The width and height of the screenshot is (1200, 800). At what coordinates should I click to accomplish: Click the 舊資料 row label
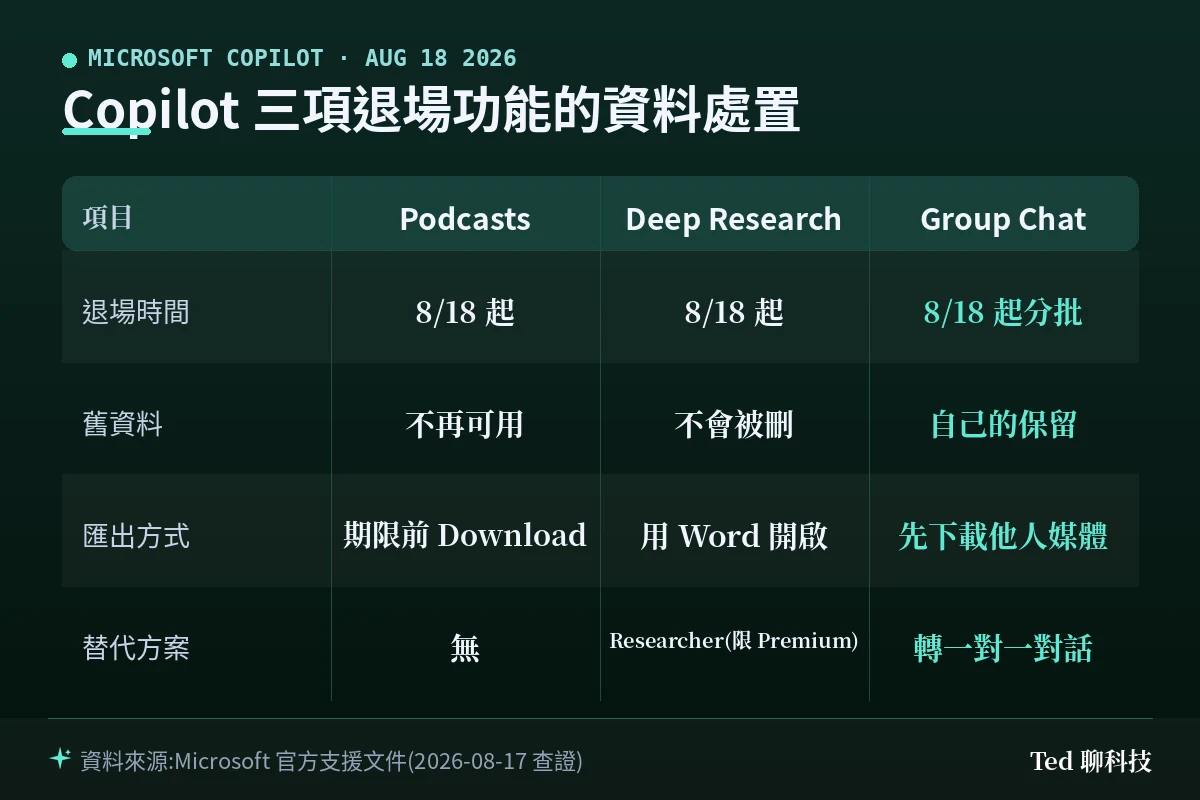(x=122, y=424)
